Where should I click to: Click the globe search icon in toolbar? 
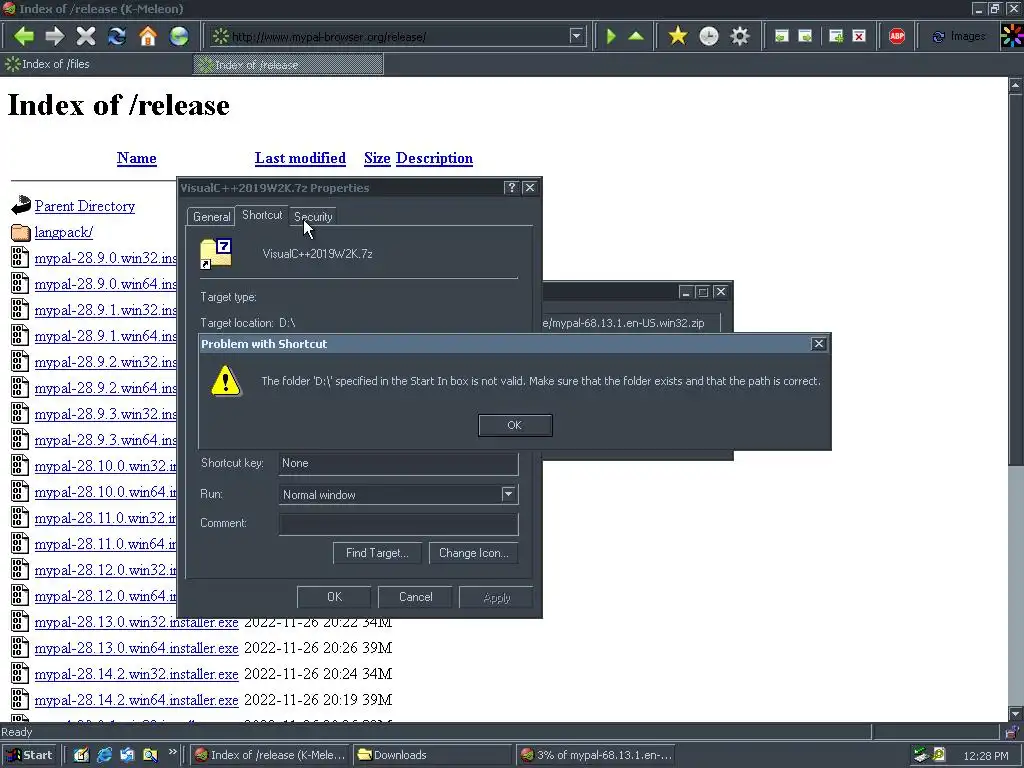pos(179,36)
